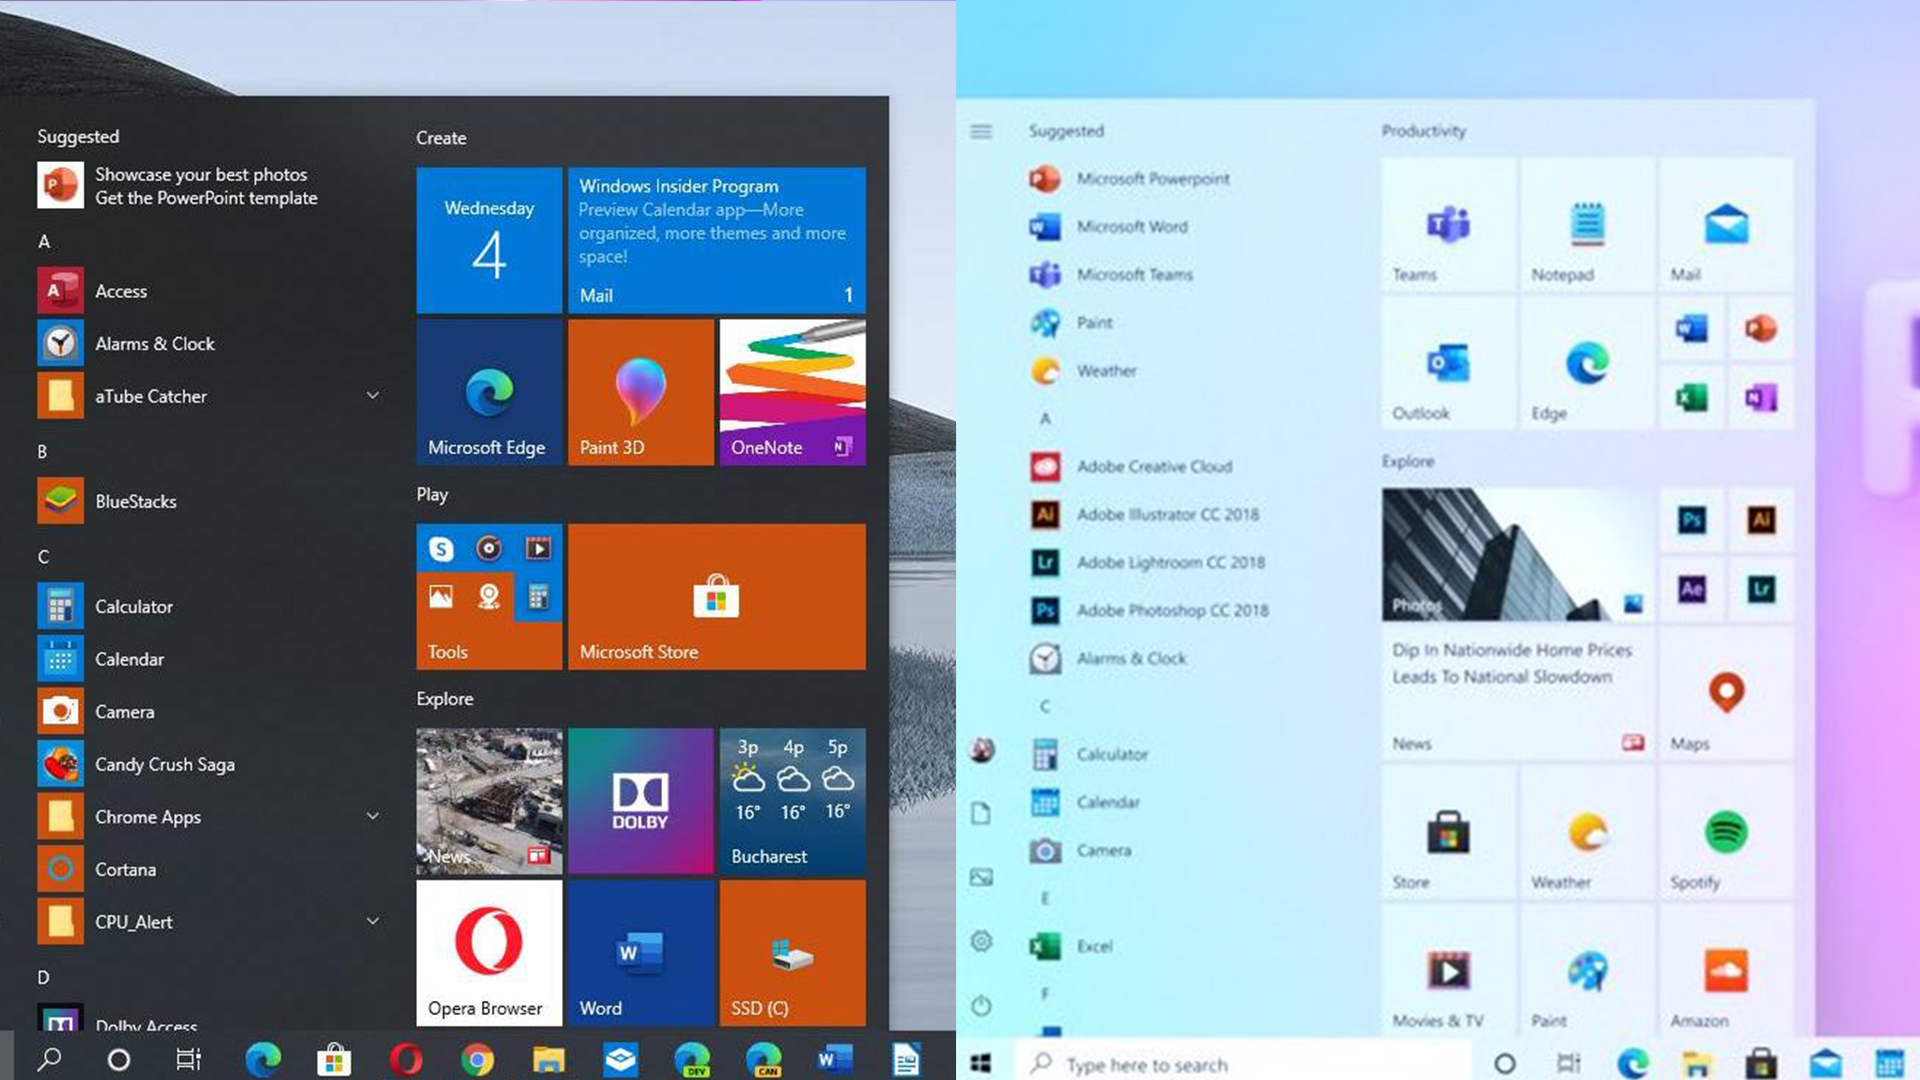Click the small Photoshop tile in the Explore group

click(1692, 520)
